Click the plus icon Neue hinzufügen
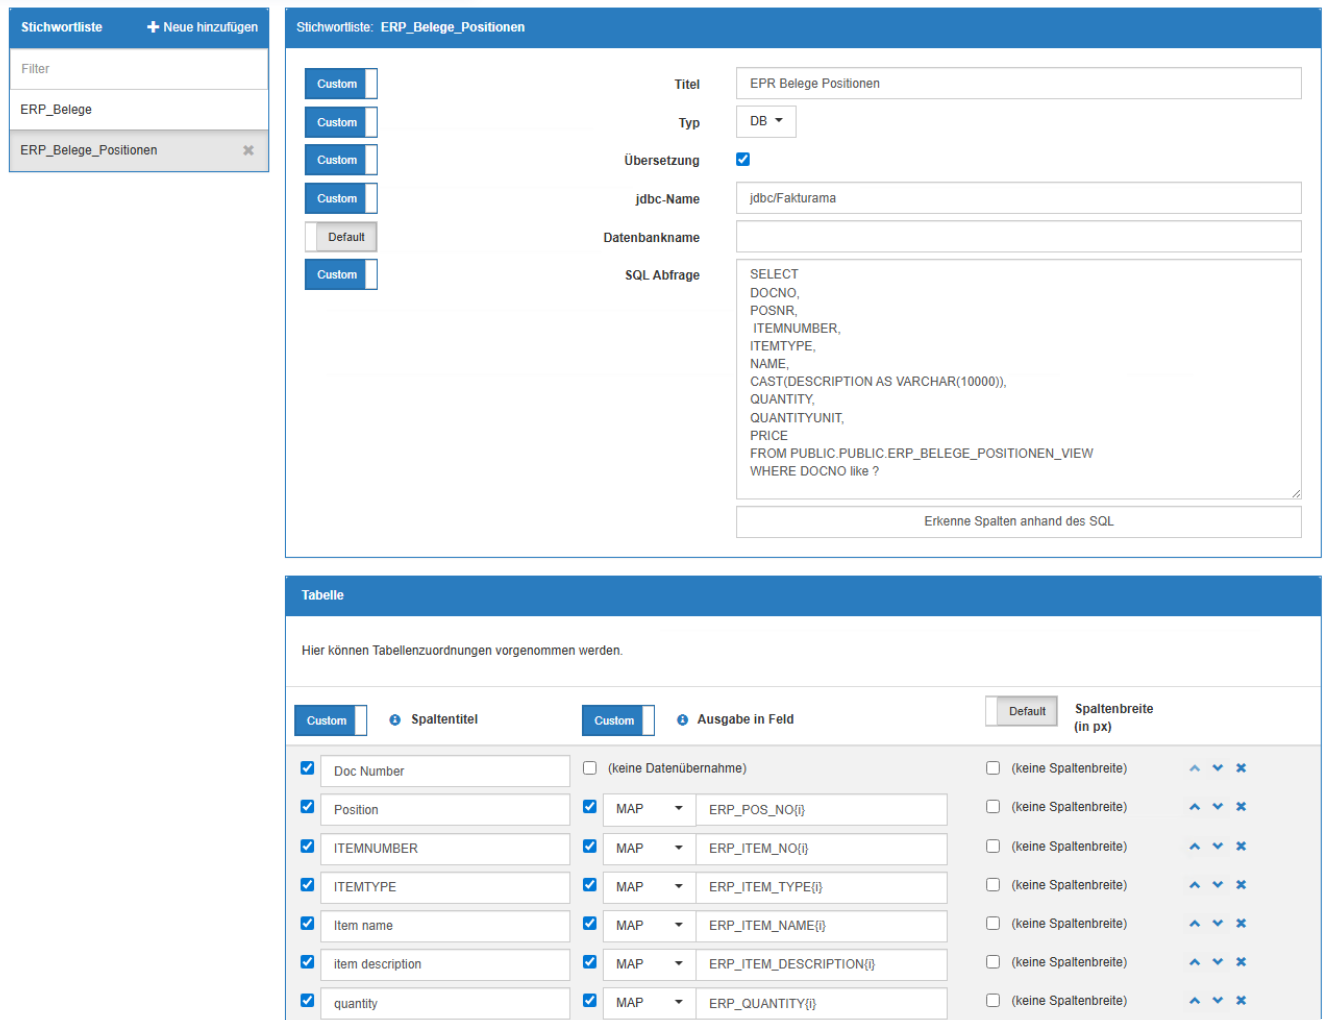This screenshot has width=1328, height=1025. (x=153, y=27)
